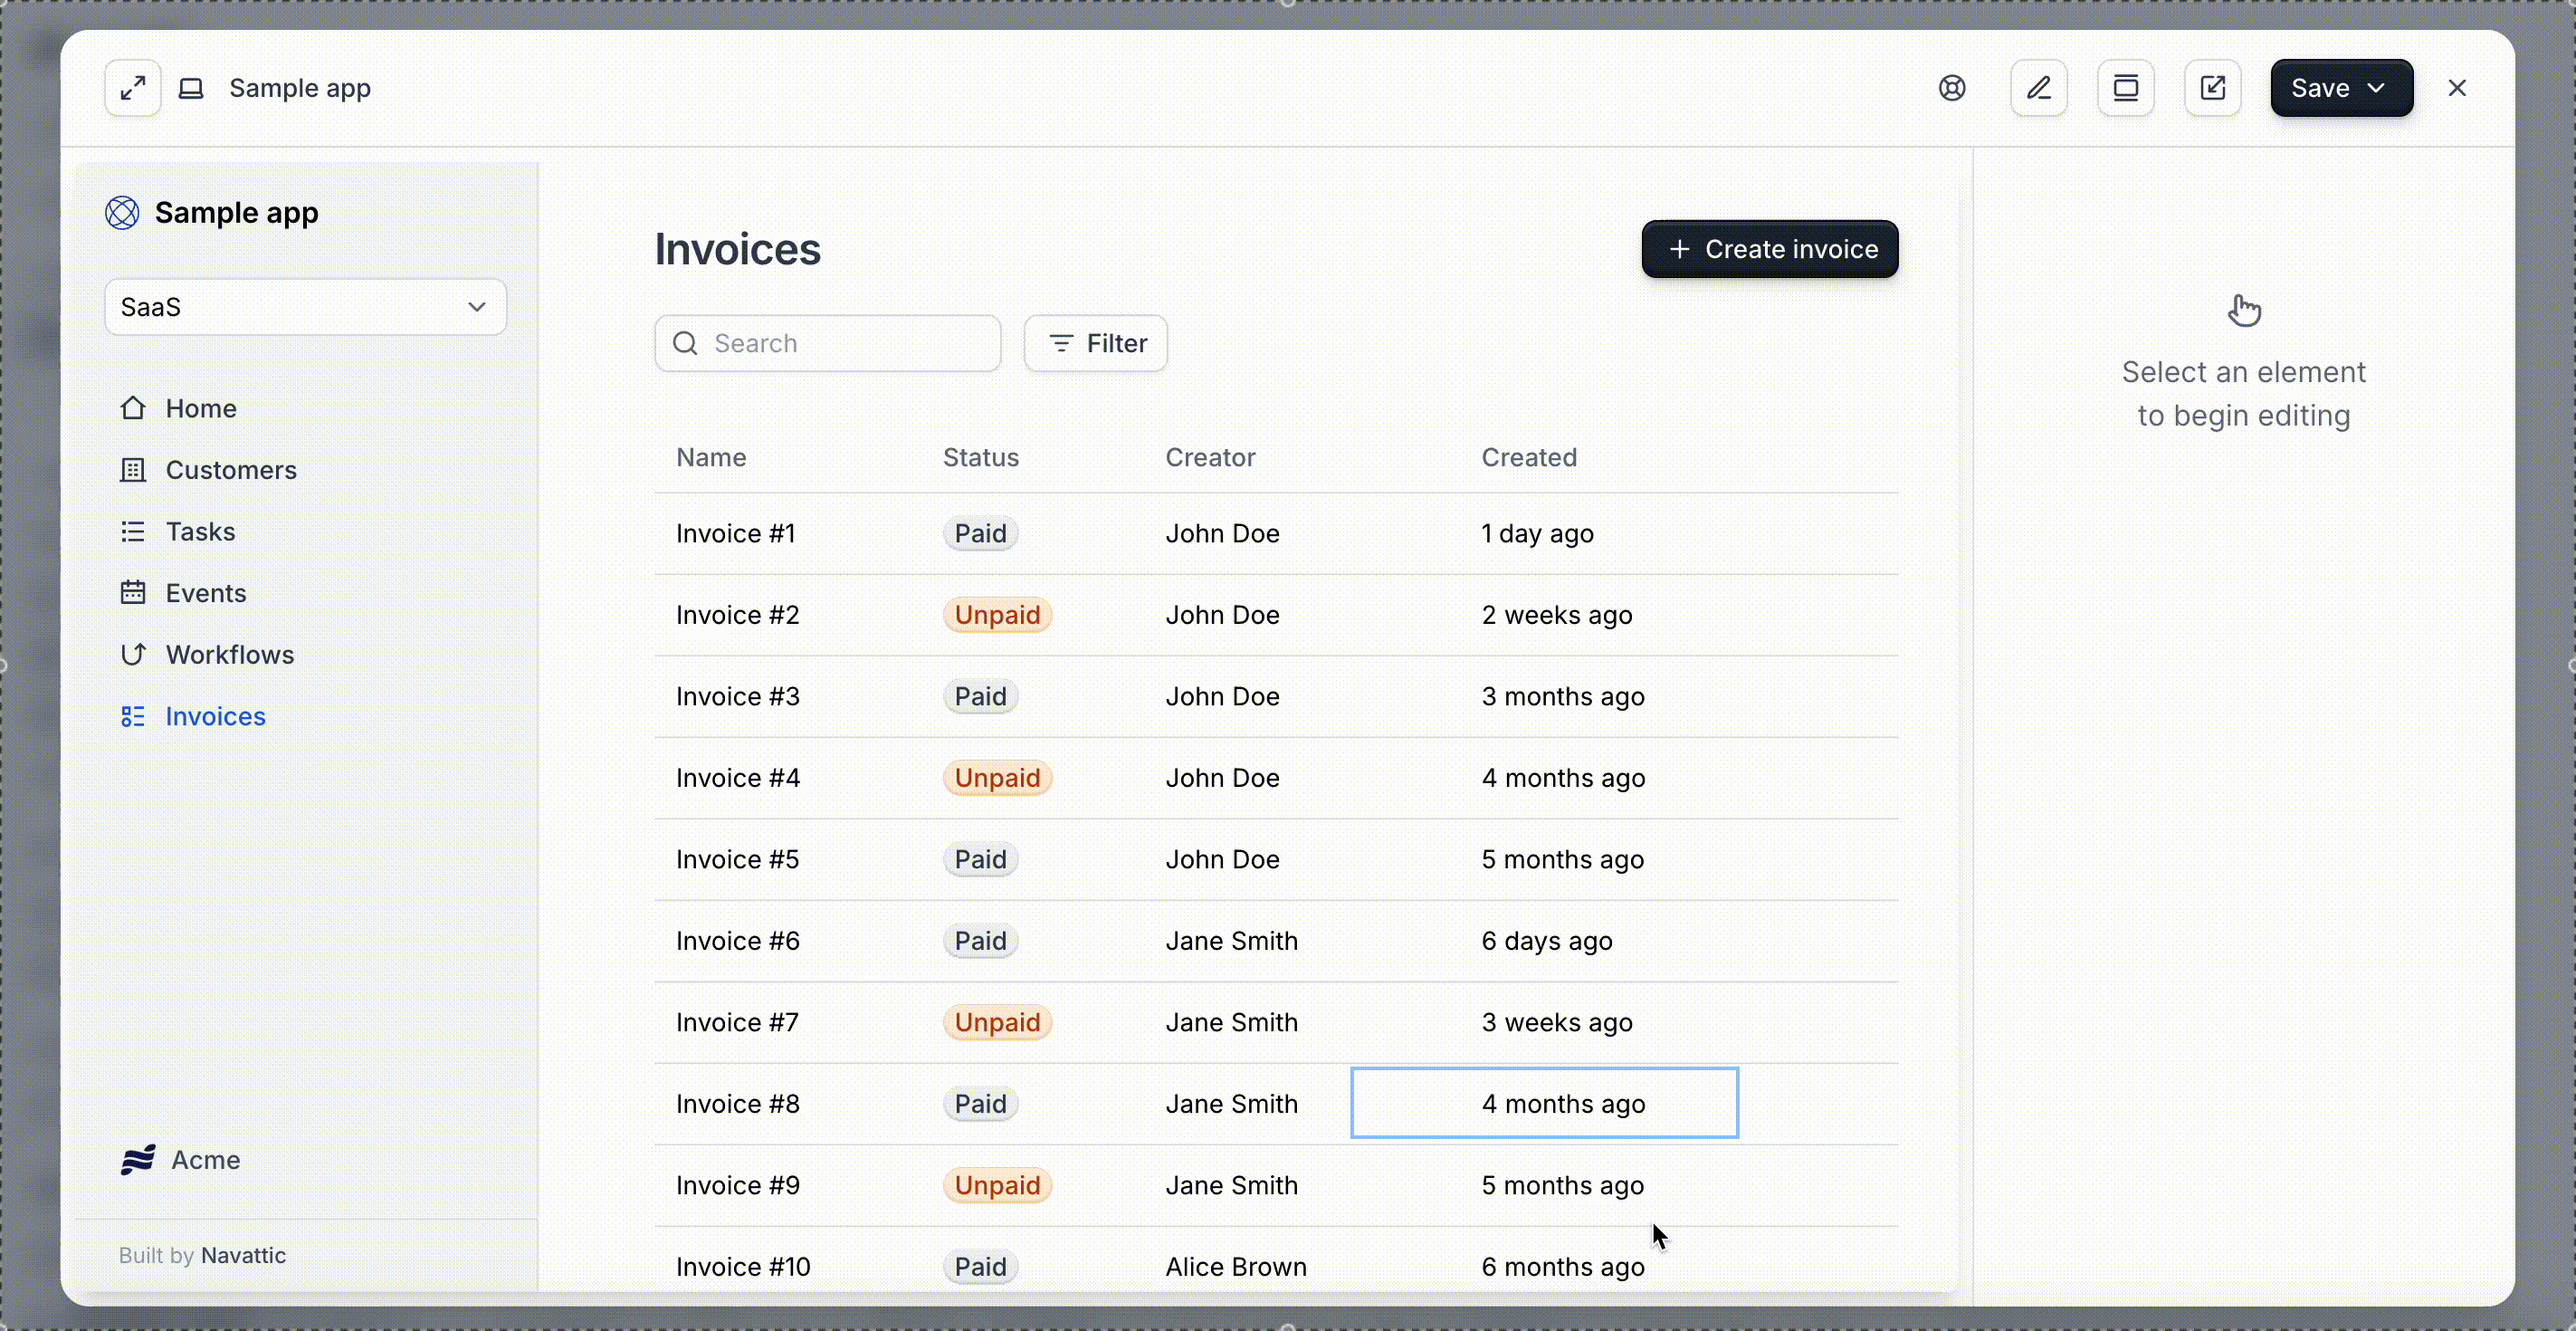Viewport: 2576px width, 1331px height.
Task: Click the lifebuoy help icon in header
Action: click(x=1951, y=88)
